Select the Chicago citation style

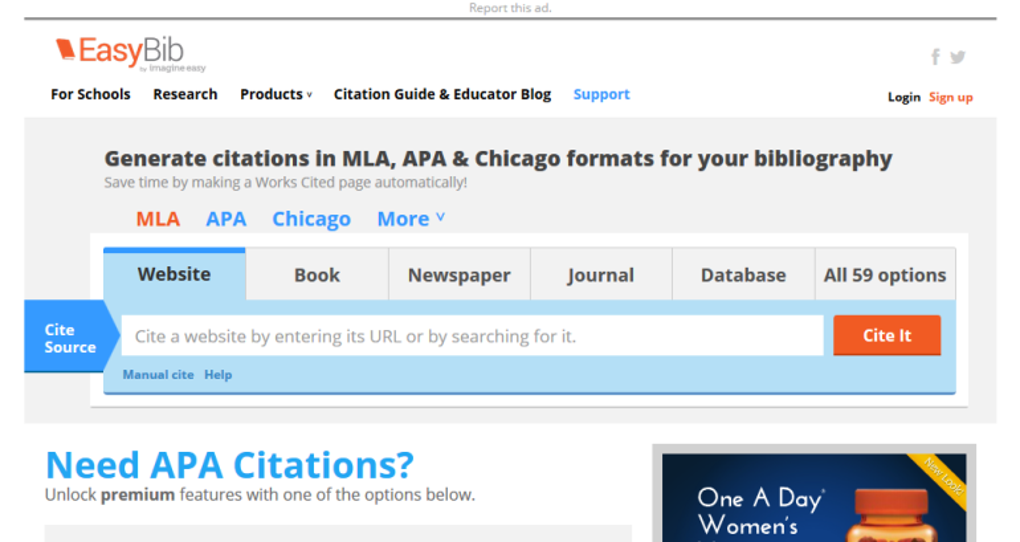click(x=311, y=219)
